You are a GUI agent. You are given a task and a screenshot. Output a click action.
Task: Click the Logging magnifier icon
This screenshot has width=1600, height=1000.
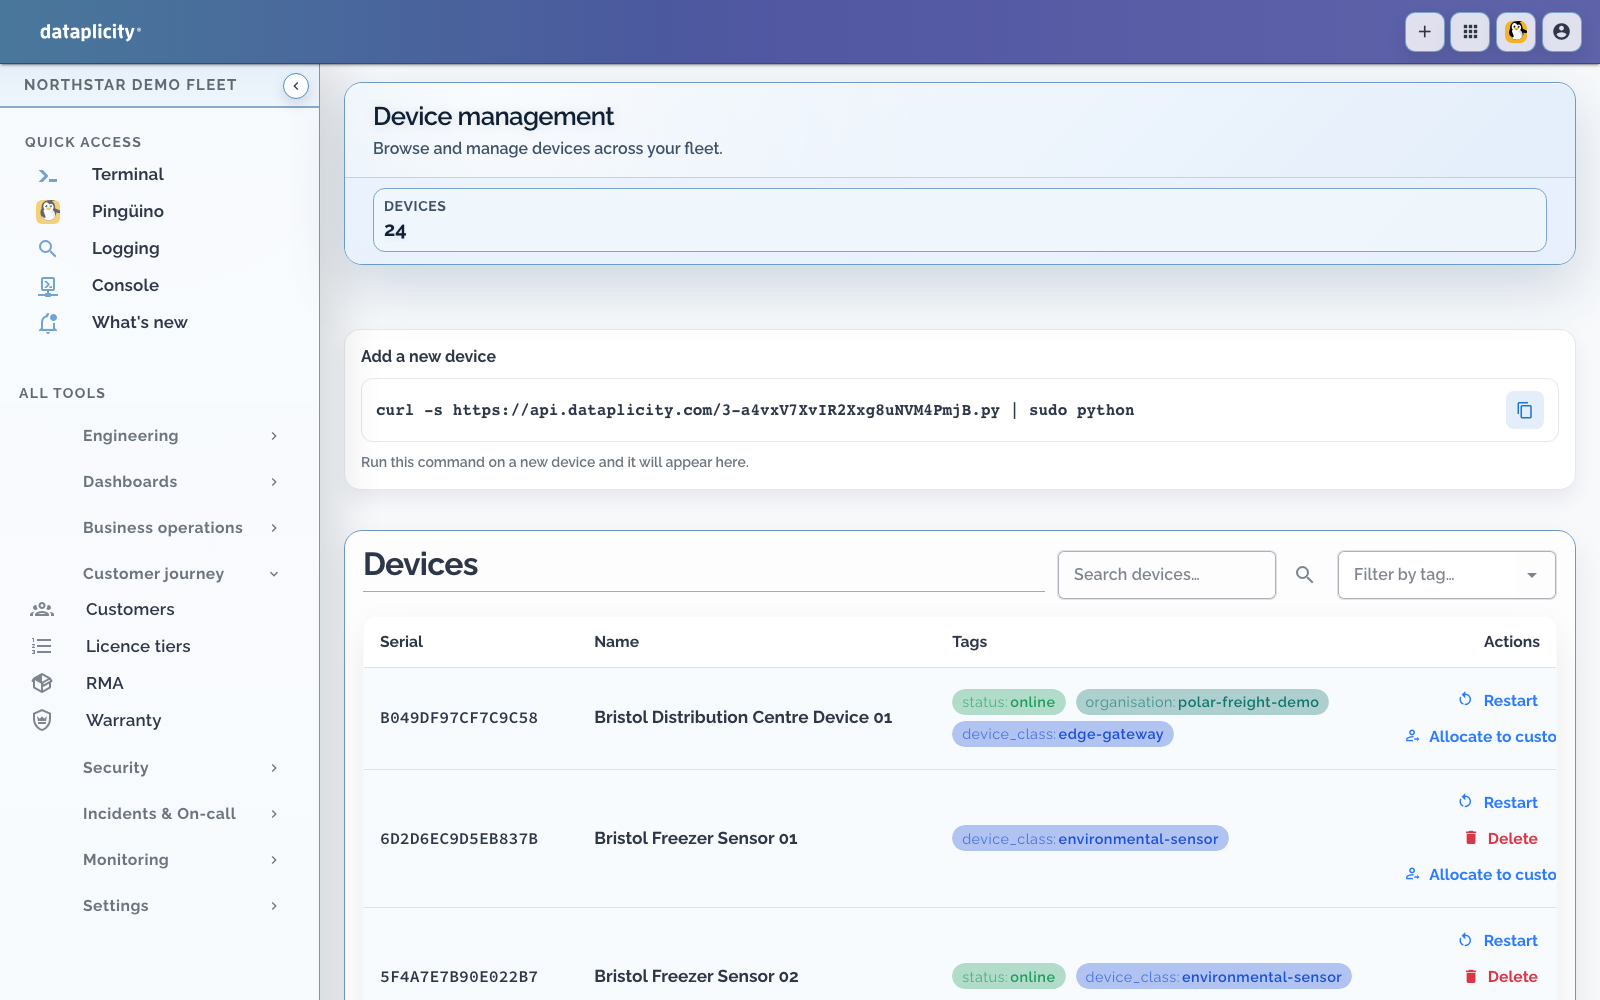[48, 248]
